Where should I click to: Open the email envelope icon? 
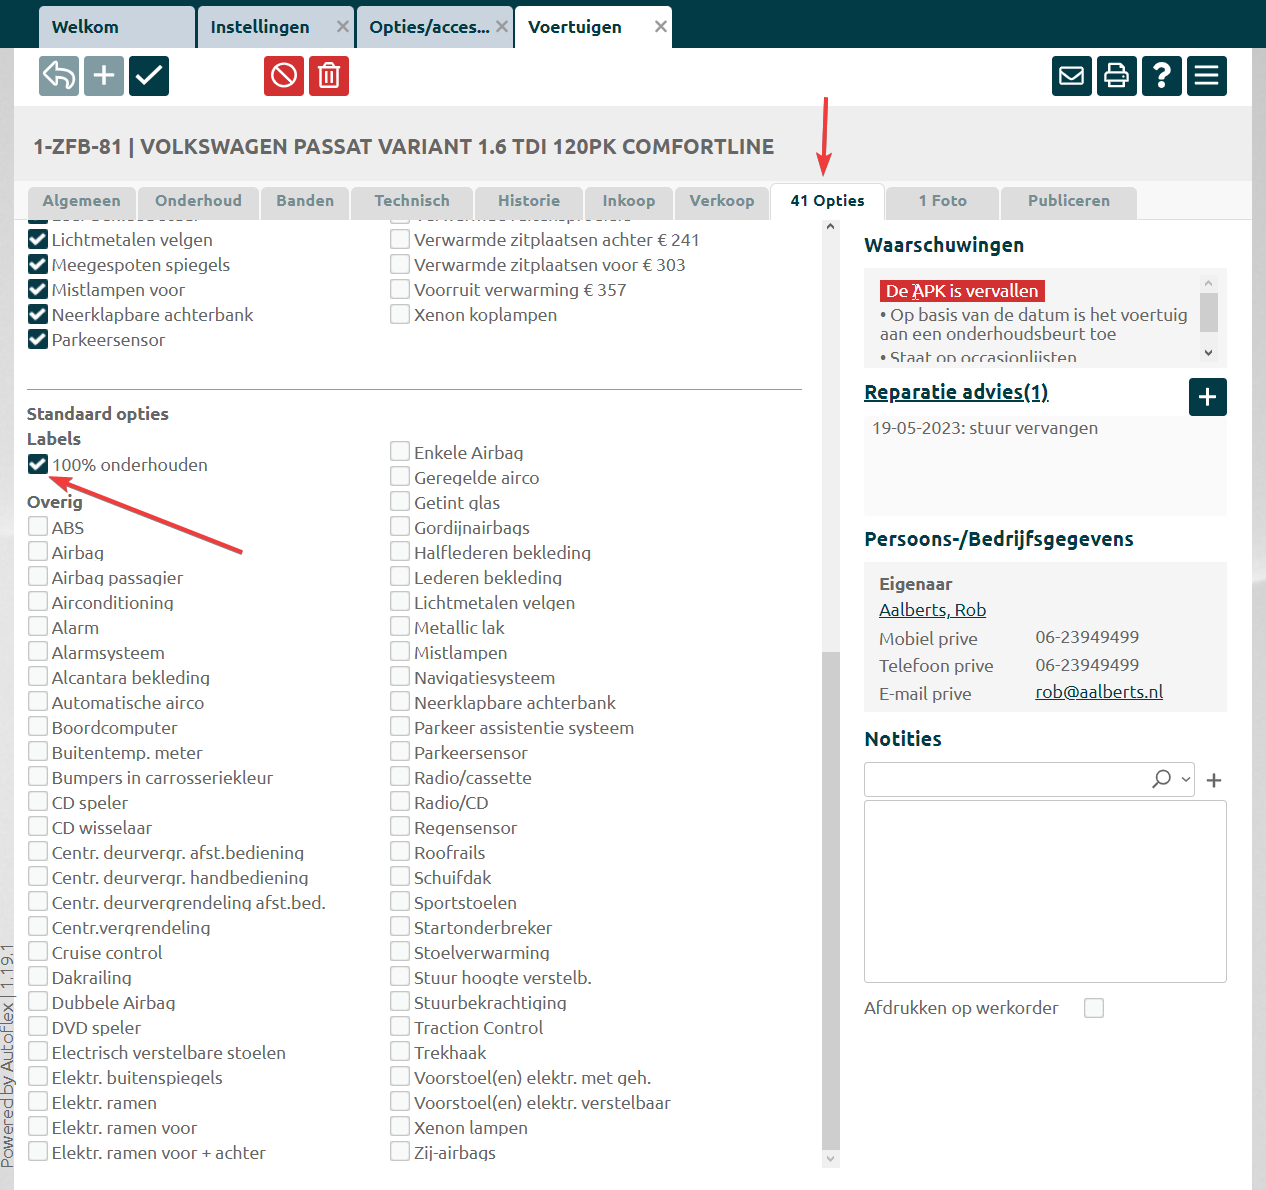pyautogui.click(x=1072, y=76)
